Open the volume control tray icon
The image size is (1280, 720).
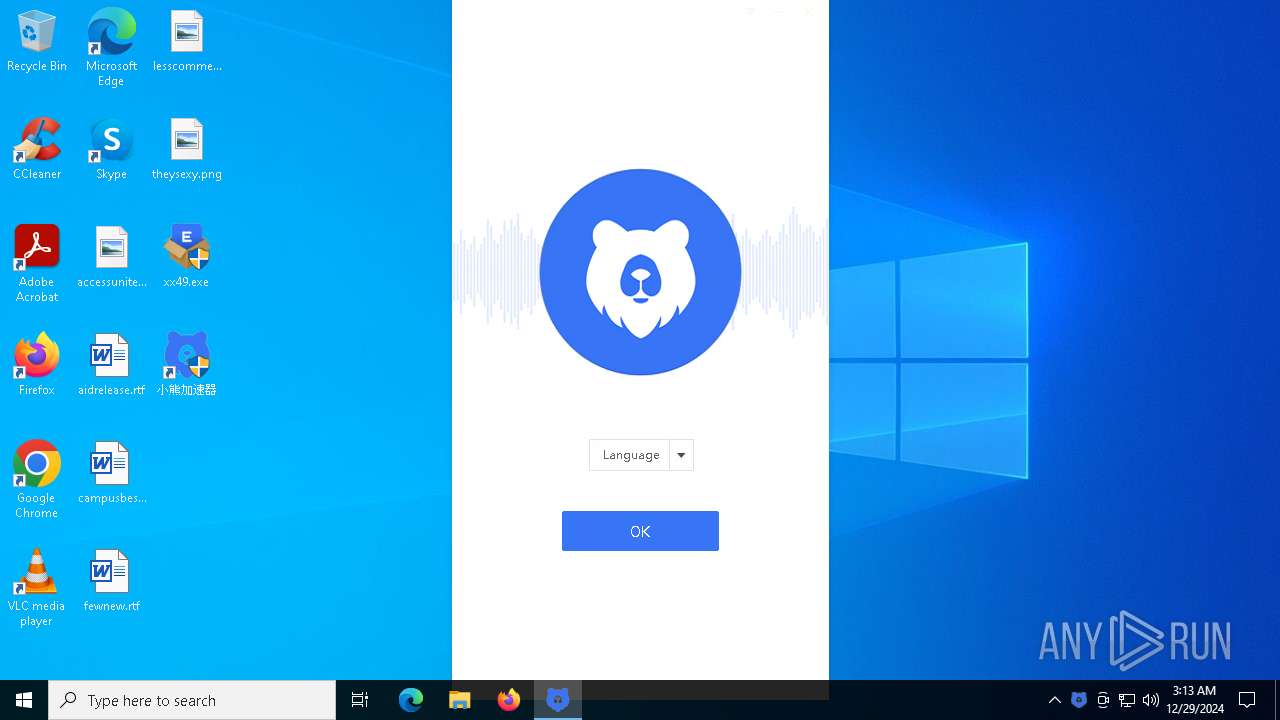pyautogui.click(x=1151, y=700)
